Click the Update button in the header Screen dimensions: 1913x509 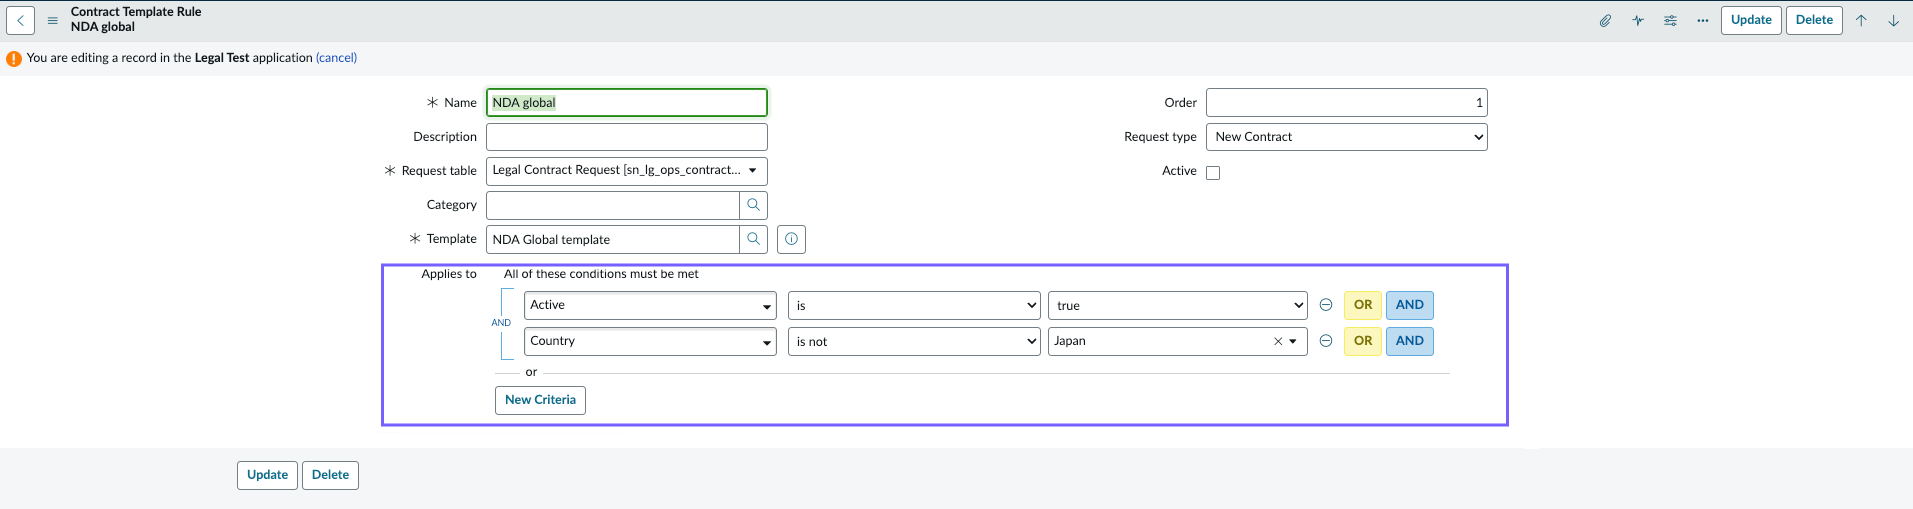pyautogui.click(x=1751, y=20)
